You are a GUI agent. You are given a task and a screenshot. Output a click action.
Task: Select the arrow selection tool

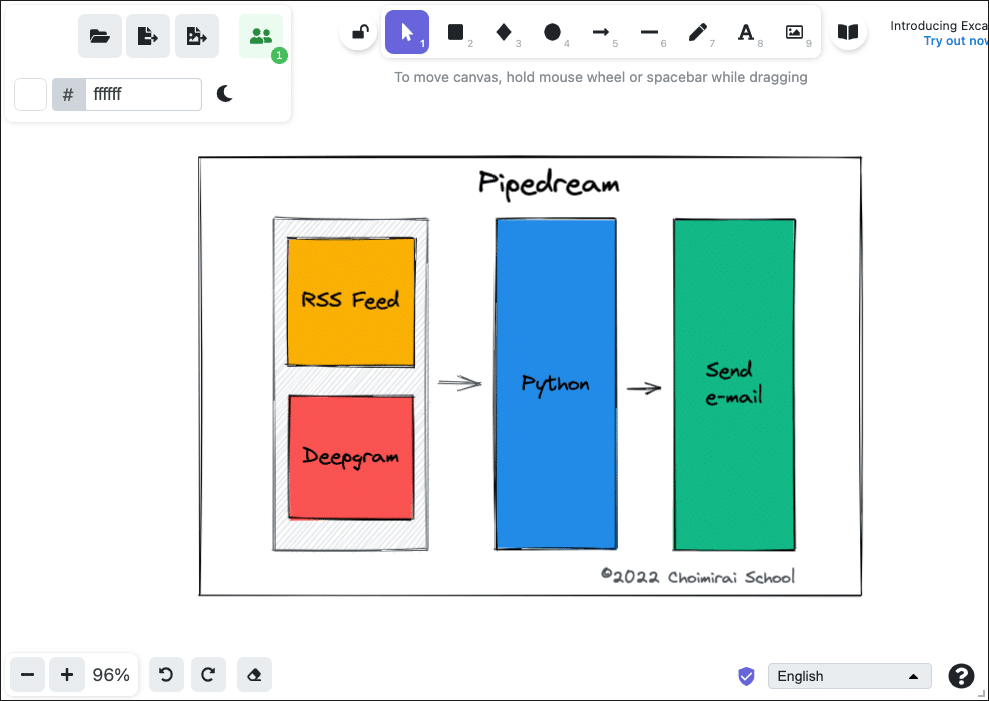tap(407, 32)
